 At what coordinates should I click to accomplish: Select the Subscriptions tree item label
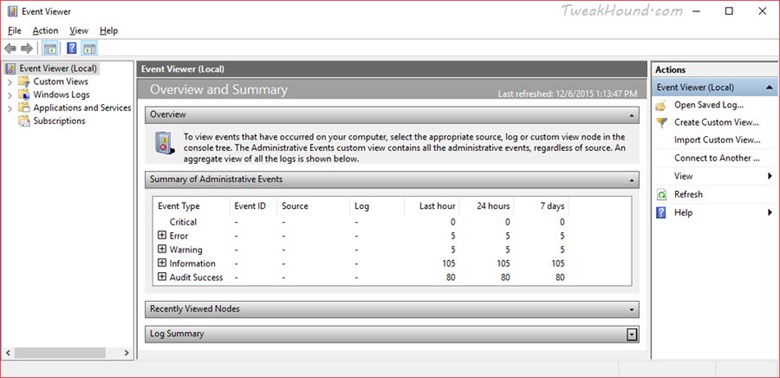tap(59, 121)
